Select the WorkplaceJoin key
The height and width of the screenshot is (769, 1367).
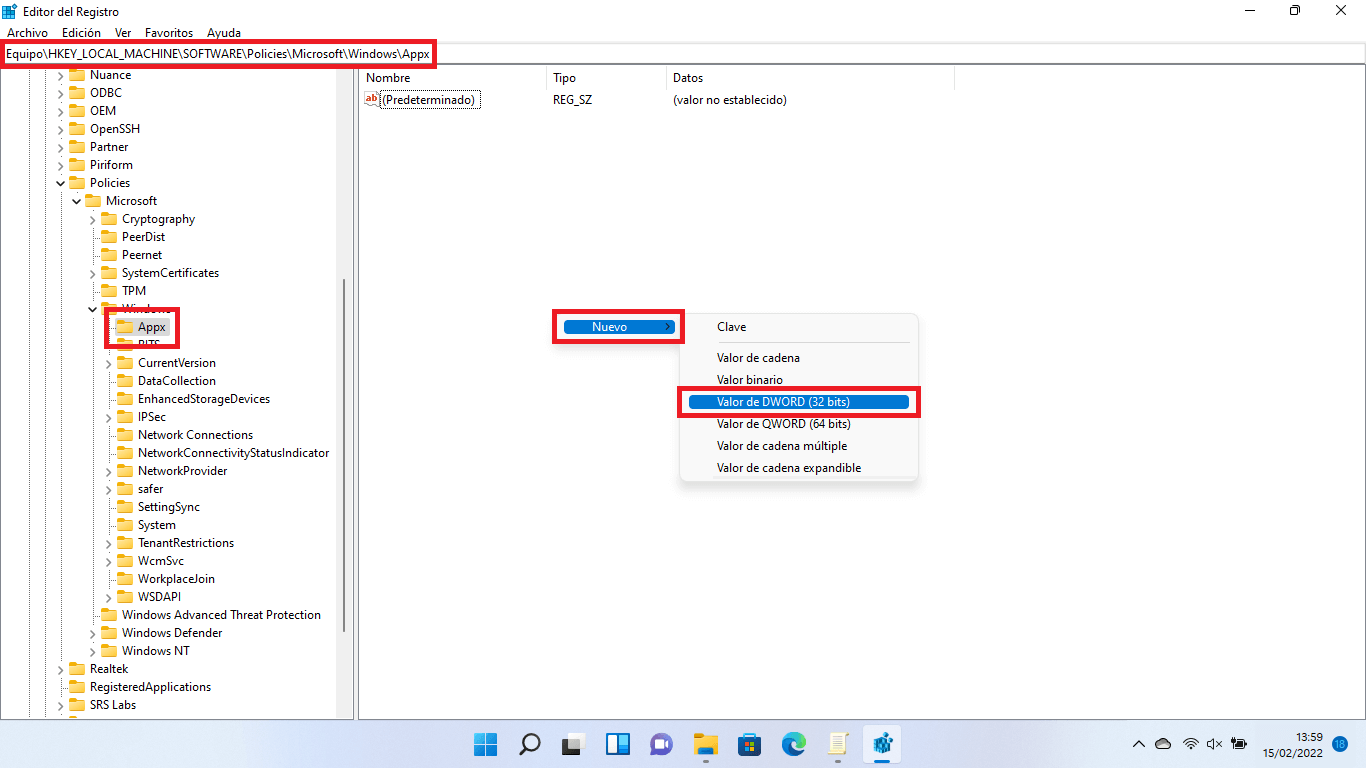(176, 579)
